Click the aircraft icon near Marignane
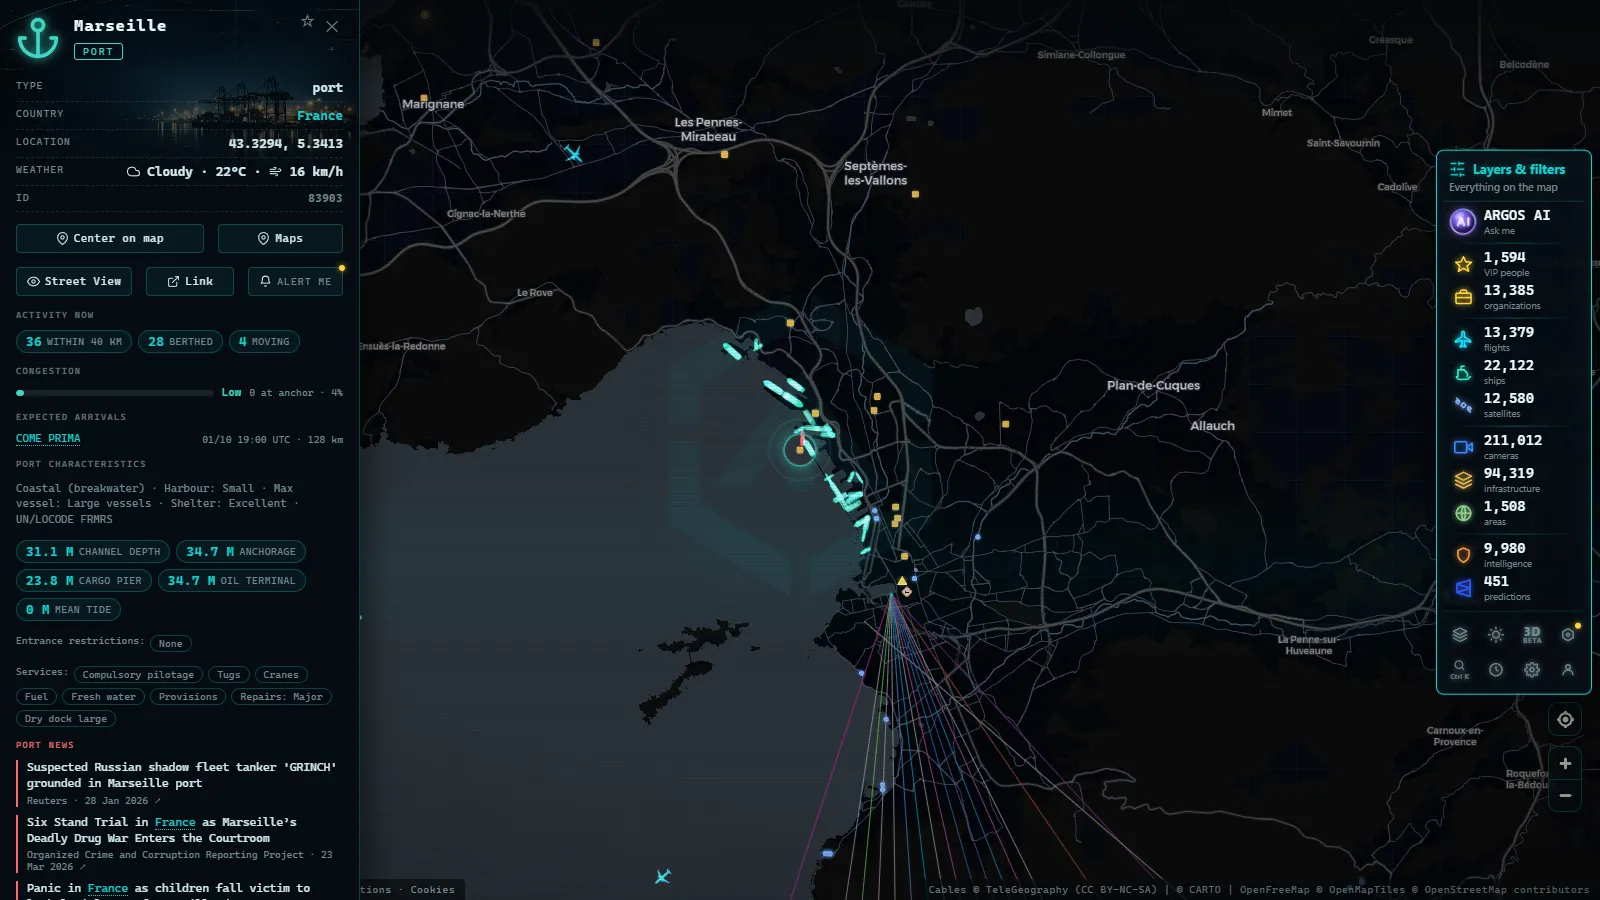The height and width of the screenshot is (900, 1600). click(573, 153)
